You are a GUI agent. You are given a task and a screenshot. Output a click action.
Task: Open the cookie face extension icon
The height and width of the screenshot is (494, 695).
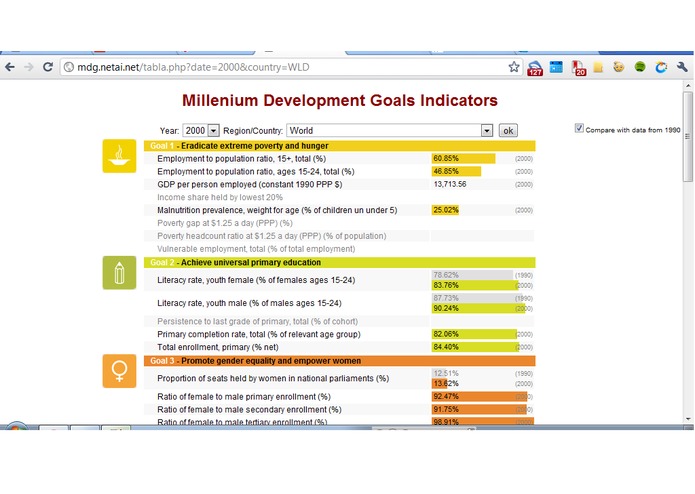coord(619,67)
